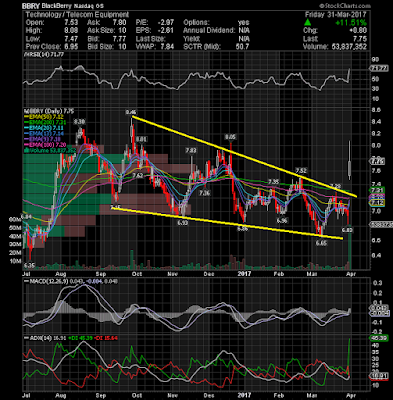
Task: Click the 7.35 price label
Action: (273, 182)
